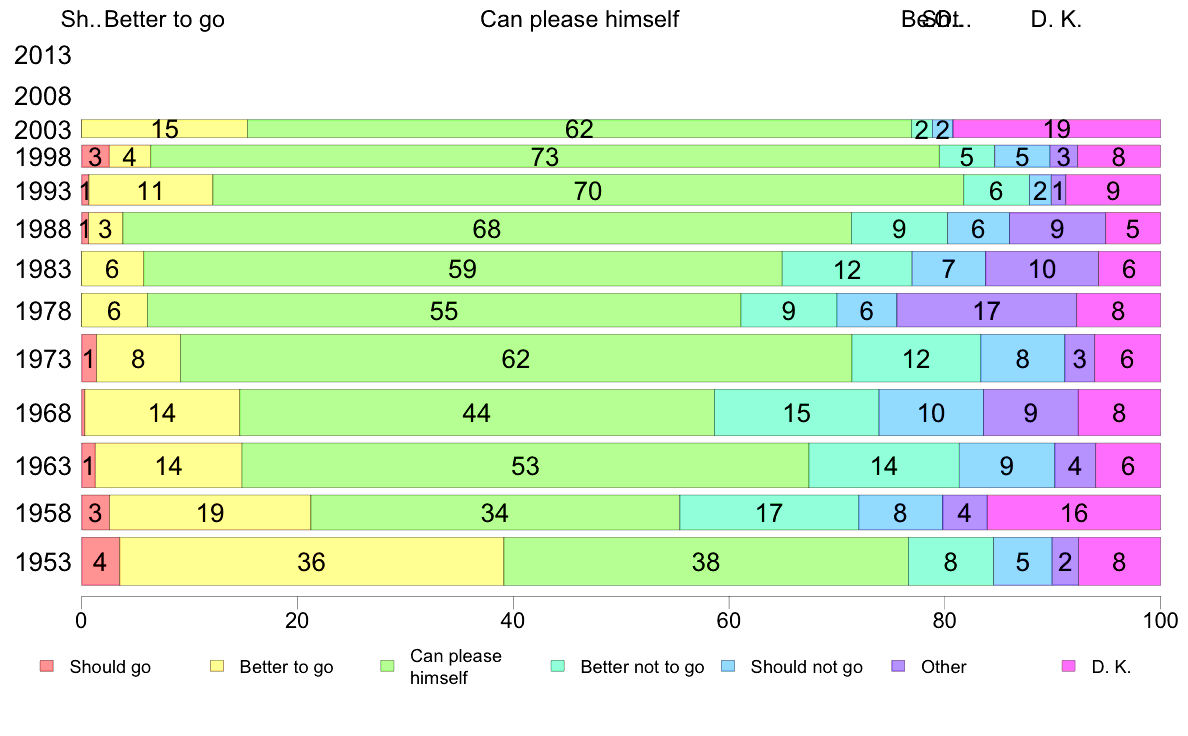Click the 1953 Should go segment labeled 4

coord(100,562)
